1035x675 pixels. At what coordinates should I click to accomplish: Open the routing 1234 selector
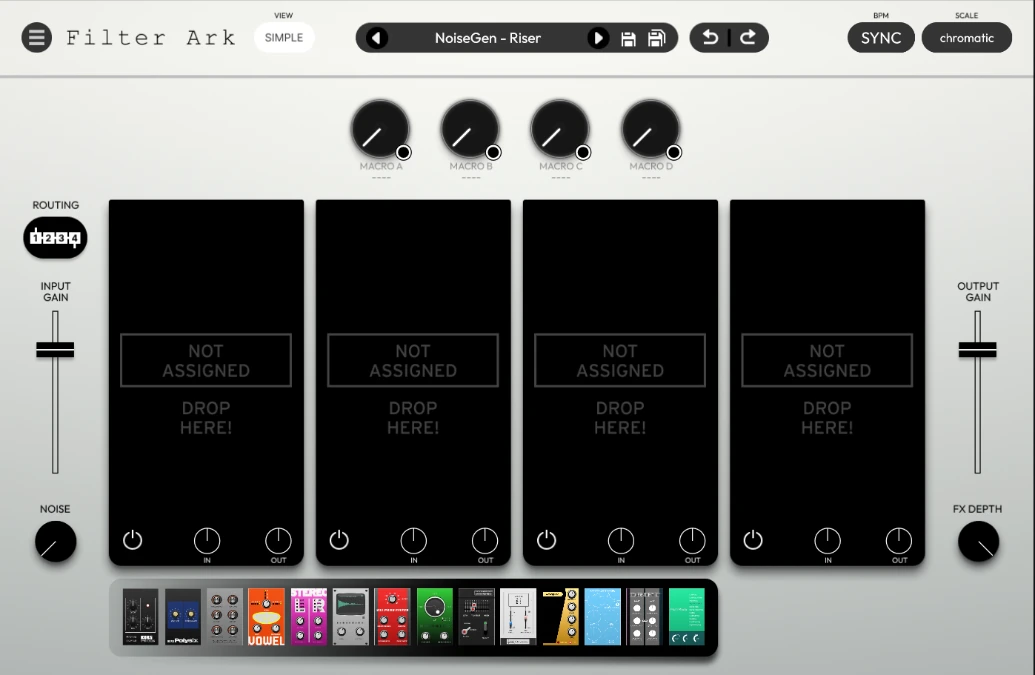point(56,238)
